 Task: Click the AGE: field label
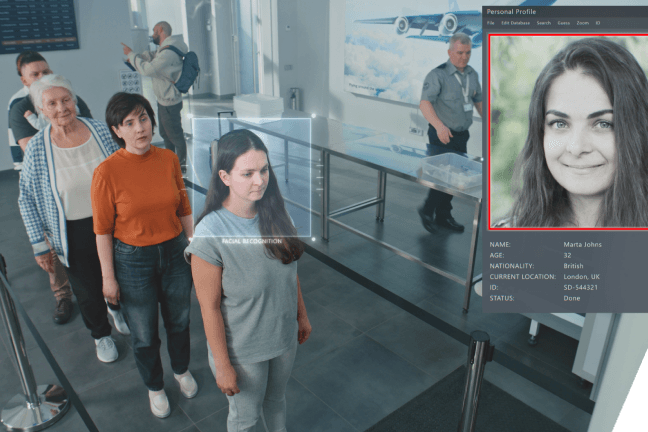tap(497, 255)
